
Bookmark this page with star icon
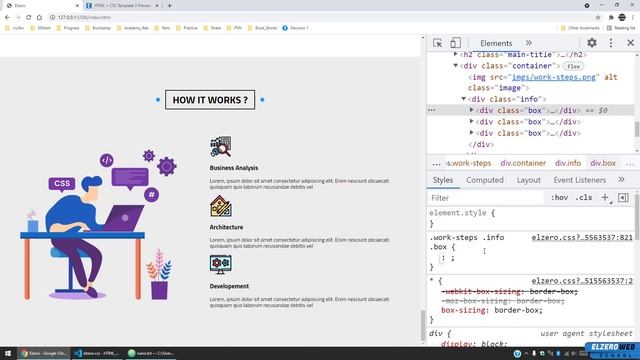click(598, 17)
